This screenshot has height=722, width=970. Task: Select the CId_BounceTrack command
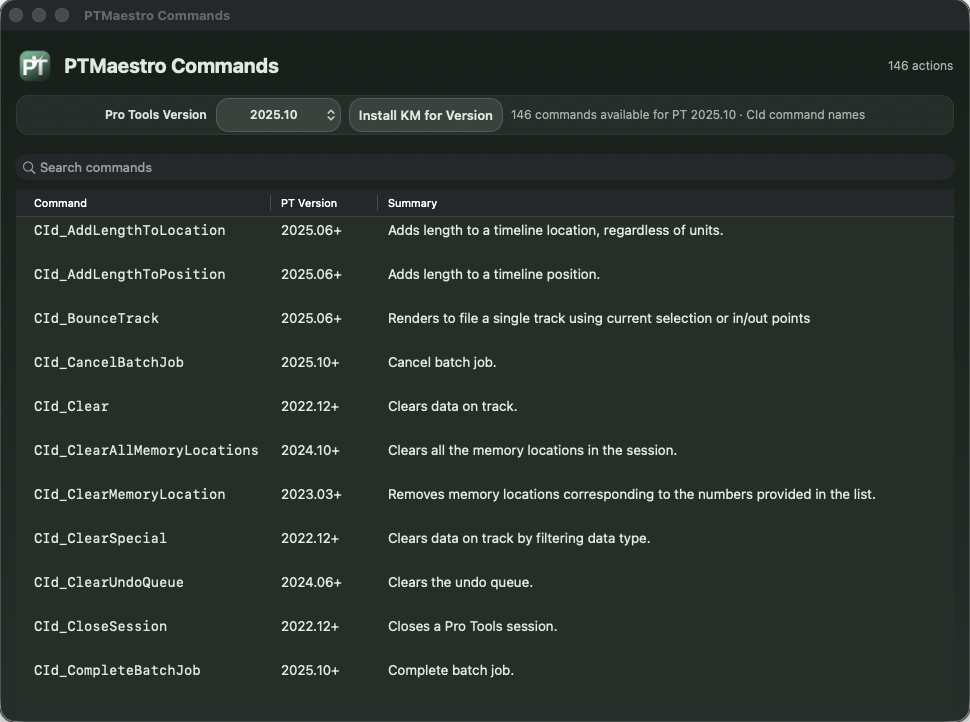coord(97,318)
